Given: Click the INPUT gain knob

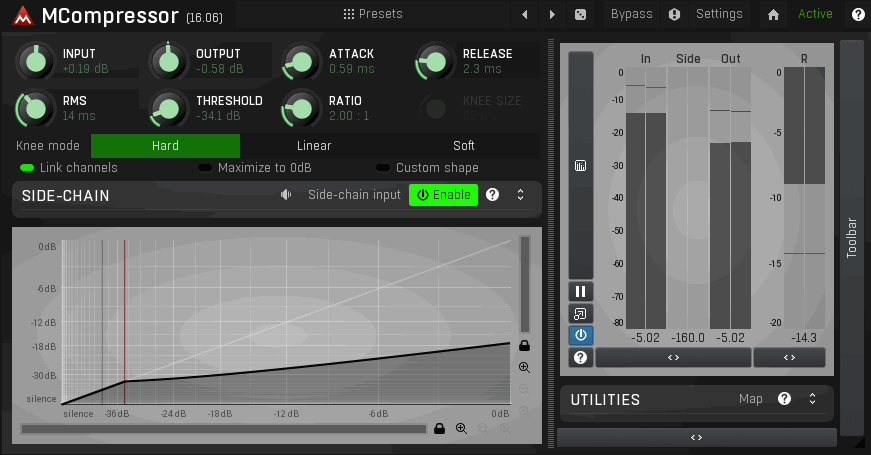Looking at the screenshot, I should (36, 61).
